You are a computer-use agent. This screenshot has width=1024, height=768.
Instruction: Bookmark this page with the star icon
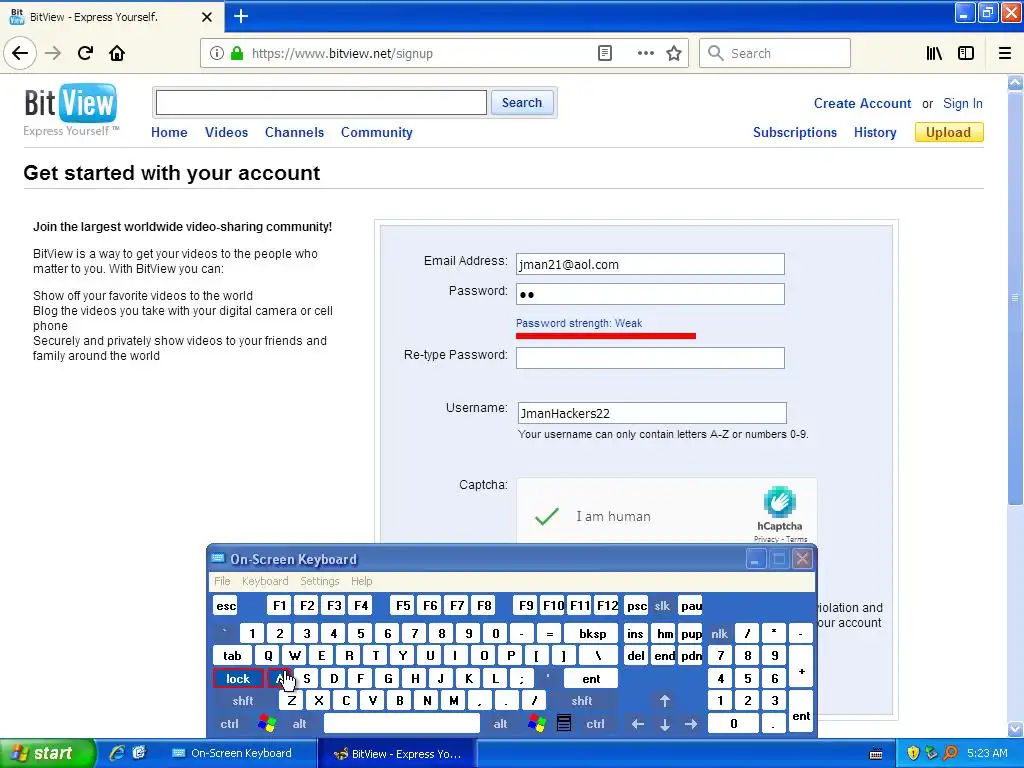click(x=674, y=54)
